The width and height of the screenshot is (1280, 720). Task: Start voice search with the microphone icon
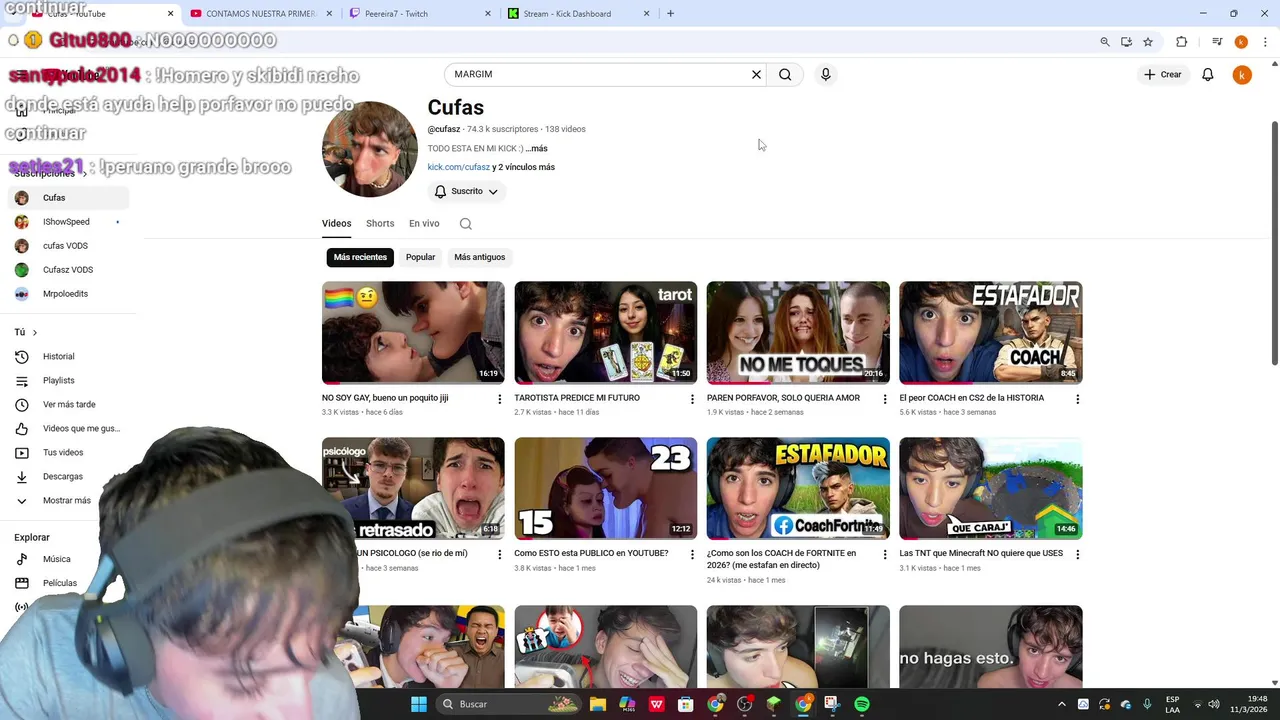point(825,74)
